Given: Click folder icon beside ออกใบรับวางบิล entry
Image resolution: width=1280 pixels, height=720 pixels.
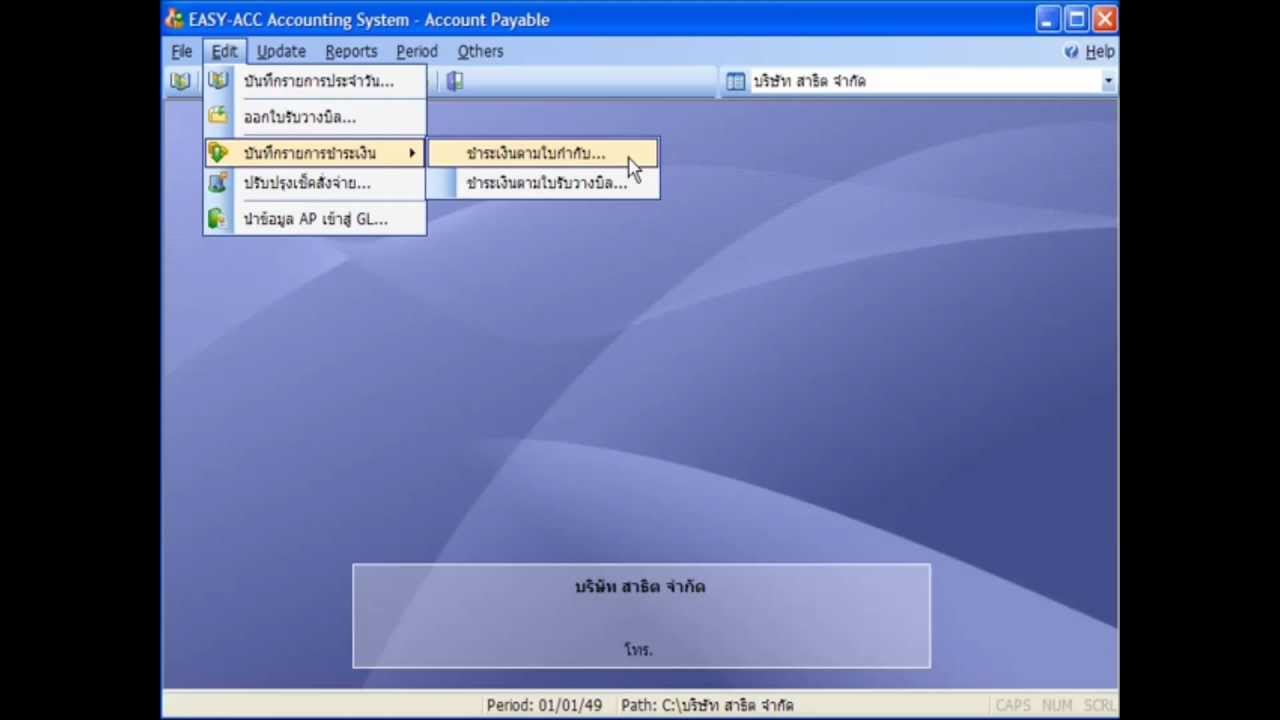Looking at the screenshot, I should coord(218,116).
